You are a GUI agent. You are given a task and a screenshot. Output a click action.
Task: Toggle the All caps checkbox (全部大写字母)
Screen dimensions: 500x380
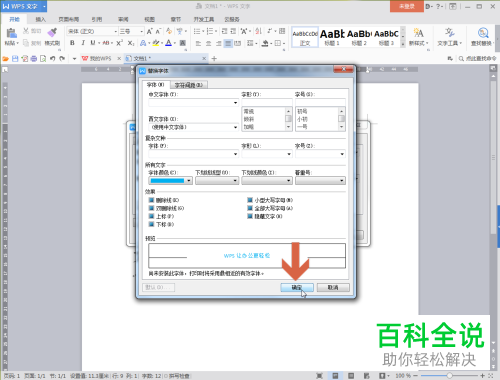[x=250, y=208]
